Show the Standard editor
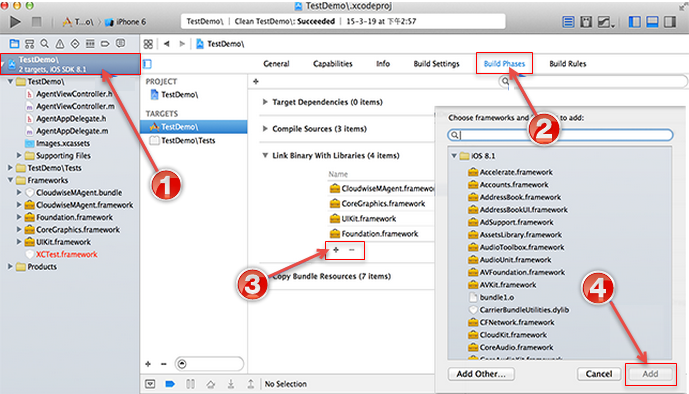 pos(568,22)
